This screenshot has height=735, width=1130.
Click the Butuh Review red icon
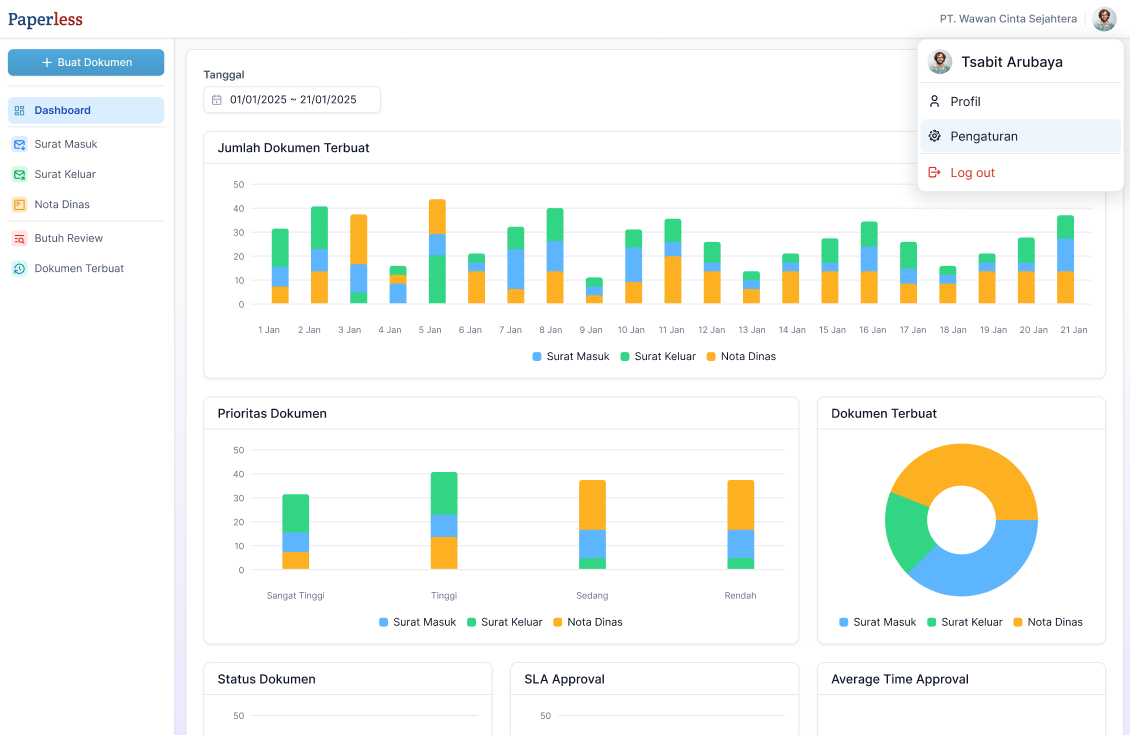(19, 239)
